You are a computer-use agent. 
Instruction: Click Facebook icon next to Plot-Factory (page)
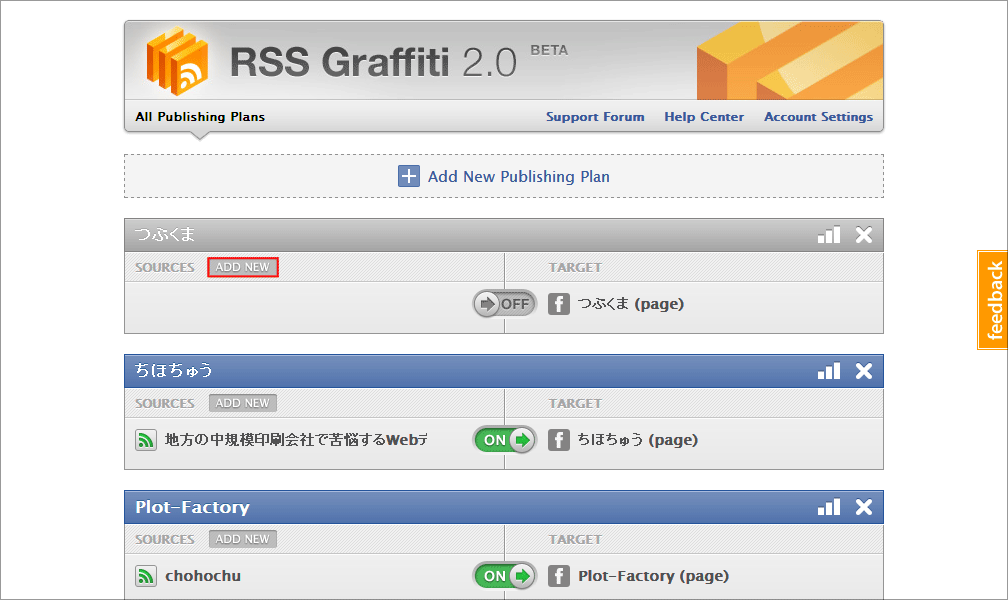[559, 576]
